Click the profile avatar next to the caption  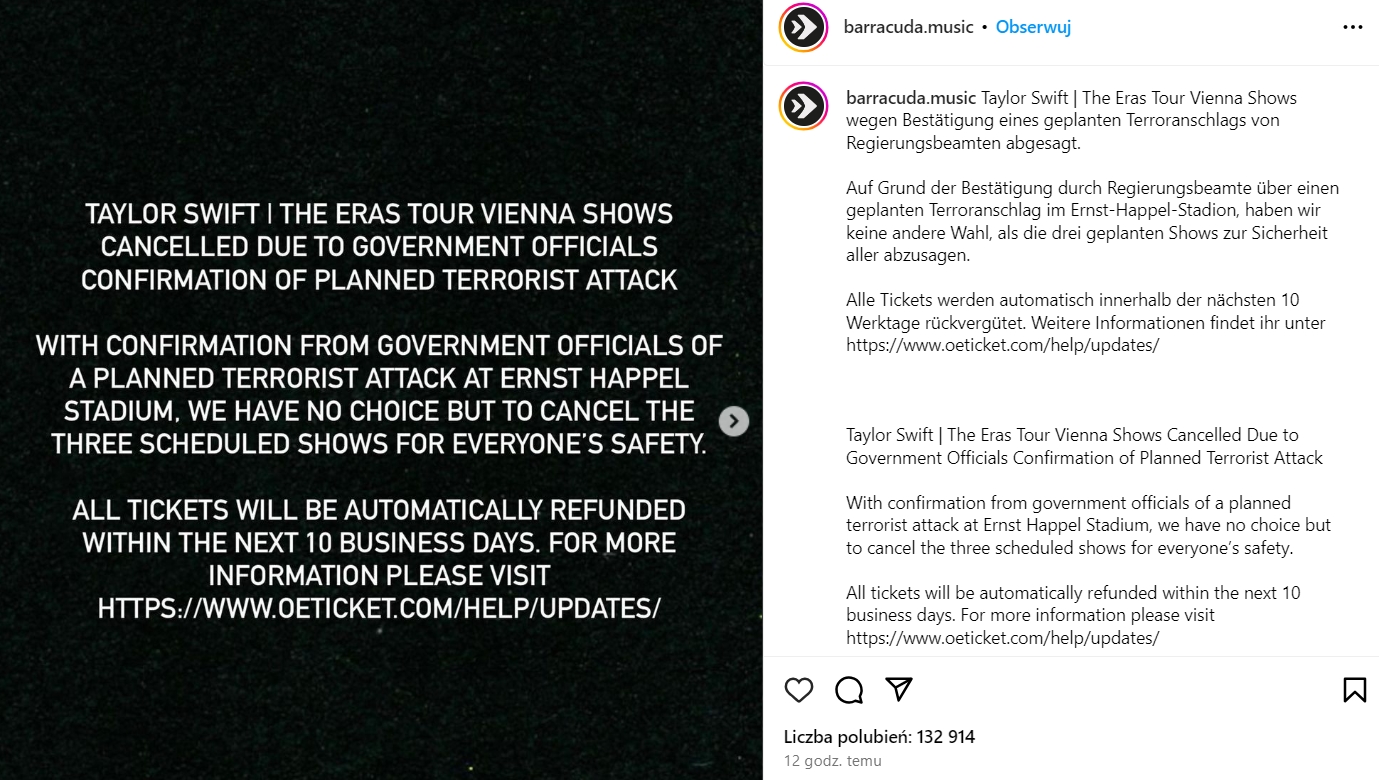[803, 106]
